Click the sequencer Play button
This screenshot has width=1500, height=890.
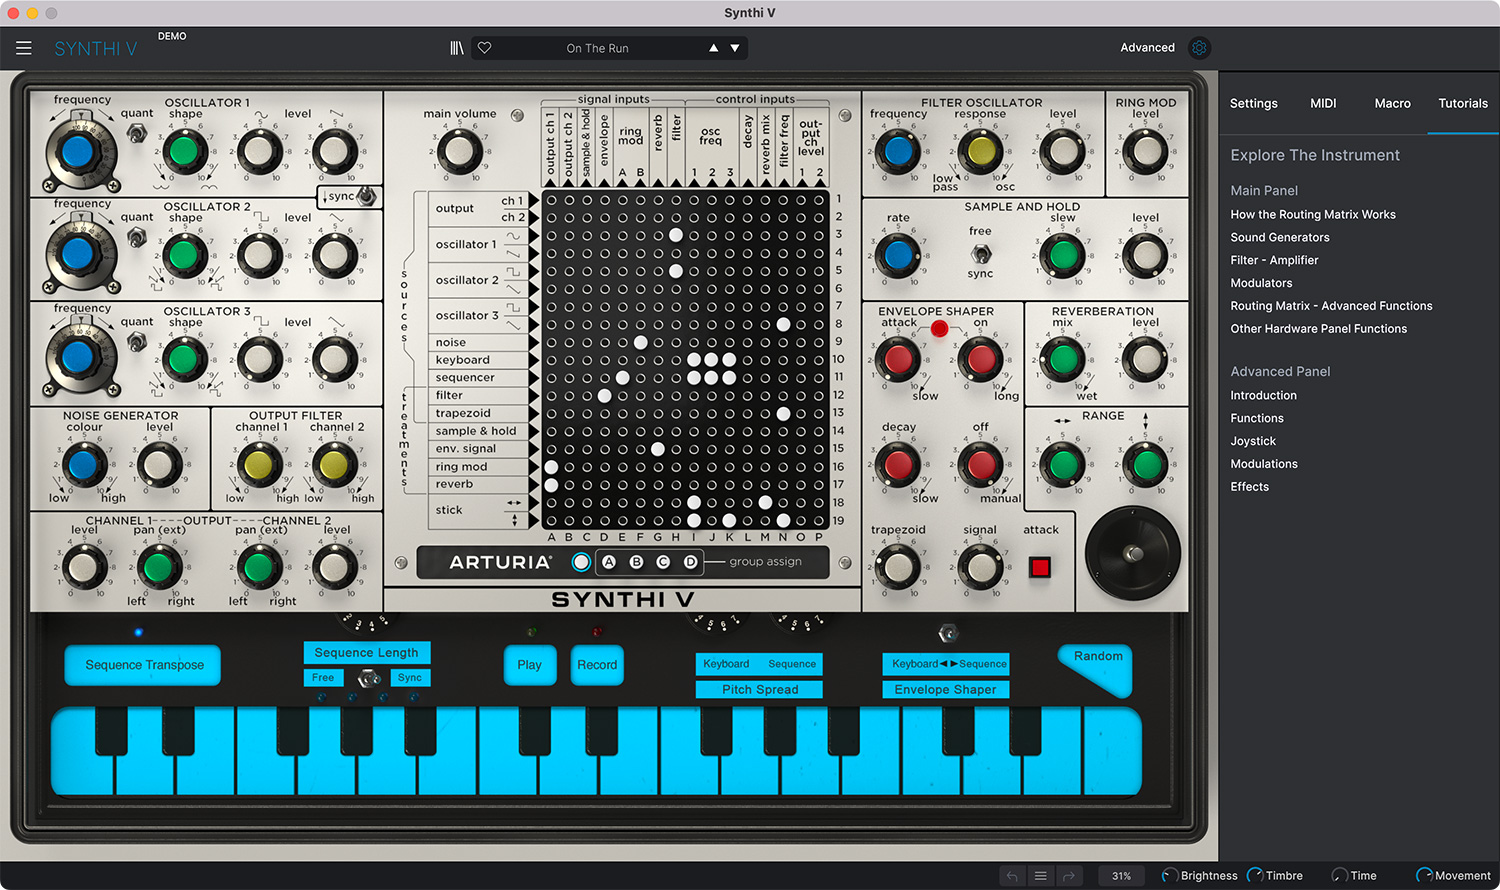click(x=530, y=665)
